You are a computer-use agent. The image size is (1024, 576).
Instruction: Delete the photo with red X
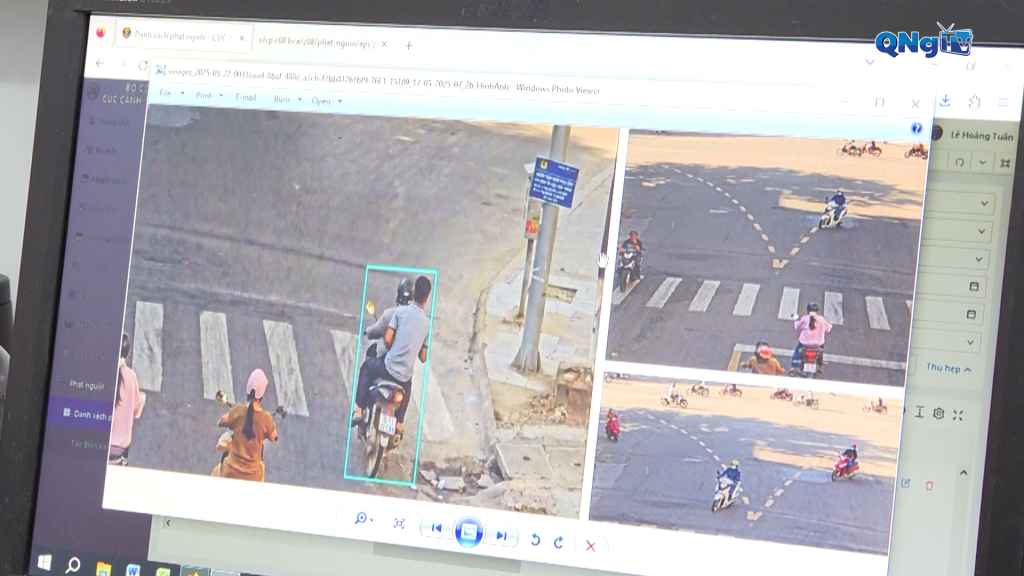[590, 545]
